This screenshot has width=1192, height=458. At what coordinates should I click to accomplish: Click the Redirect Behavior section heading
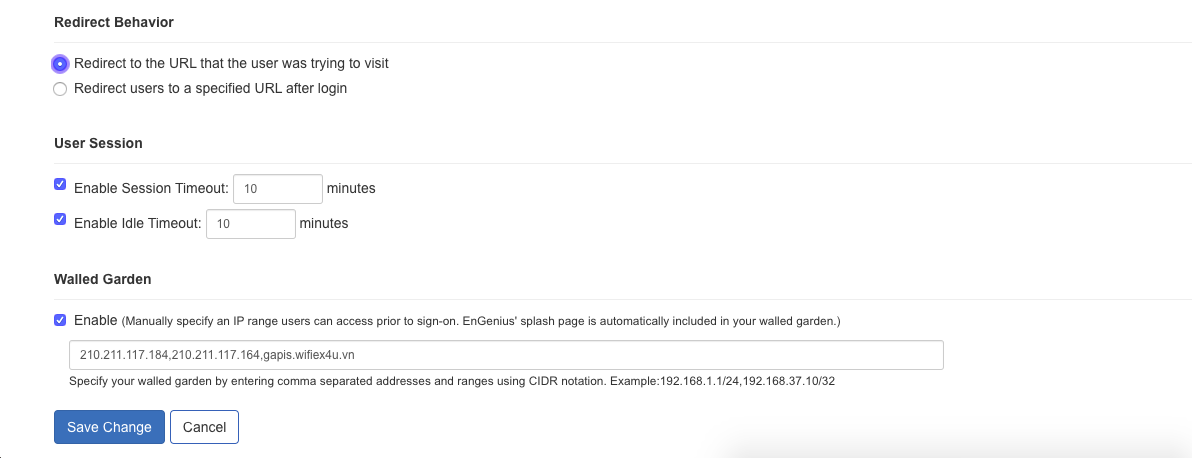click(114, 22)
